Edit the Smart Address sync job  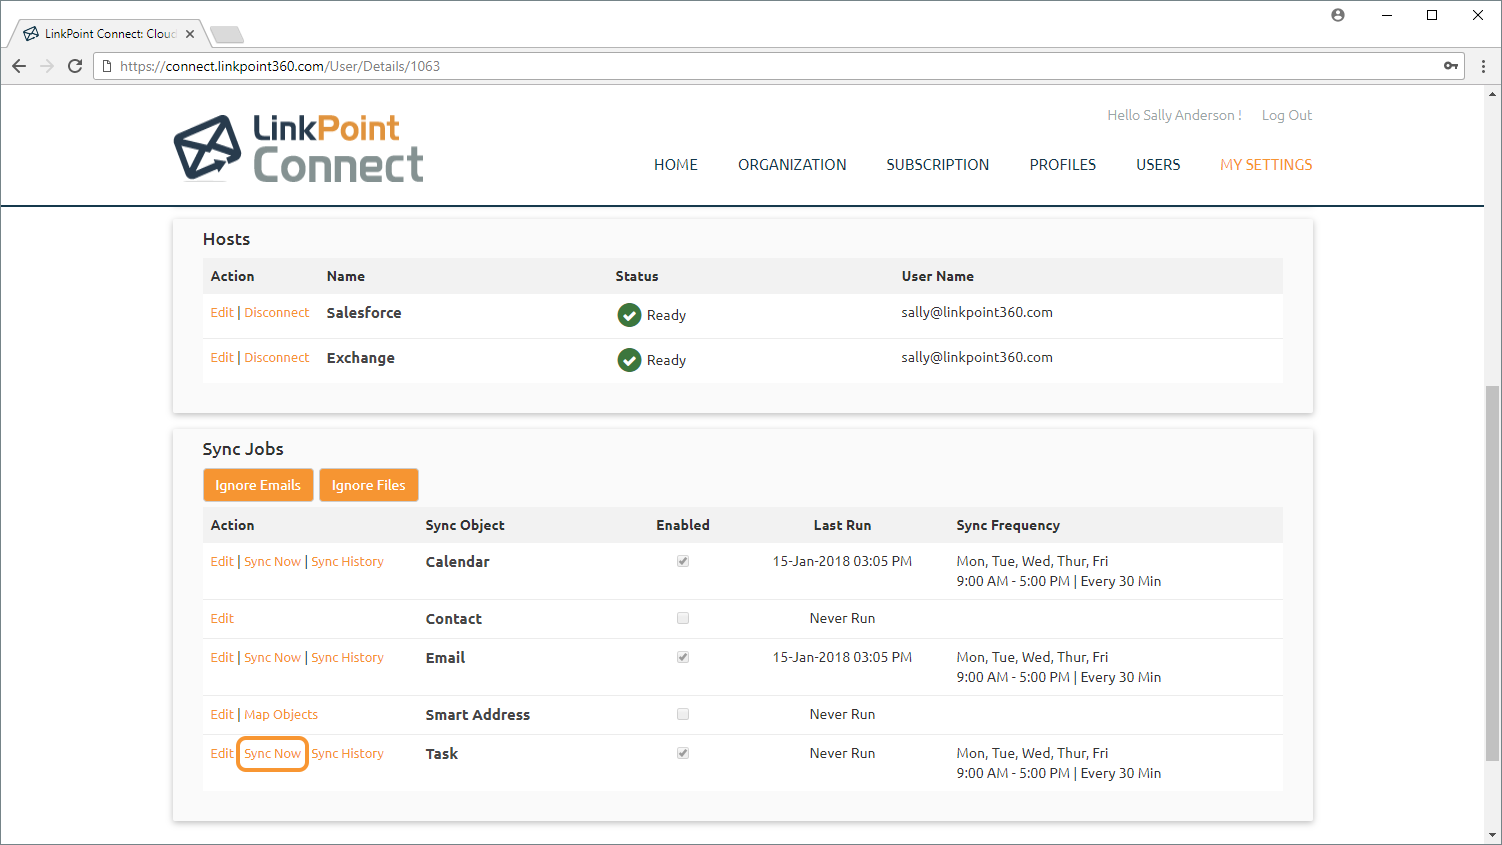(x=222, y=714)
